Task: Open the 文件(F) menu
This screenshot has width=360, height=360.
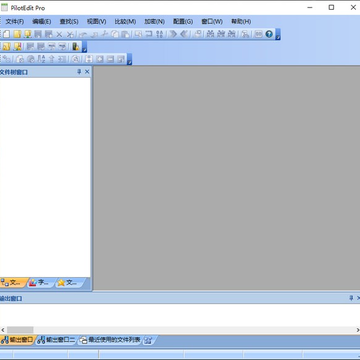Action: [x=15, y=22]
